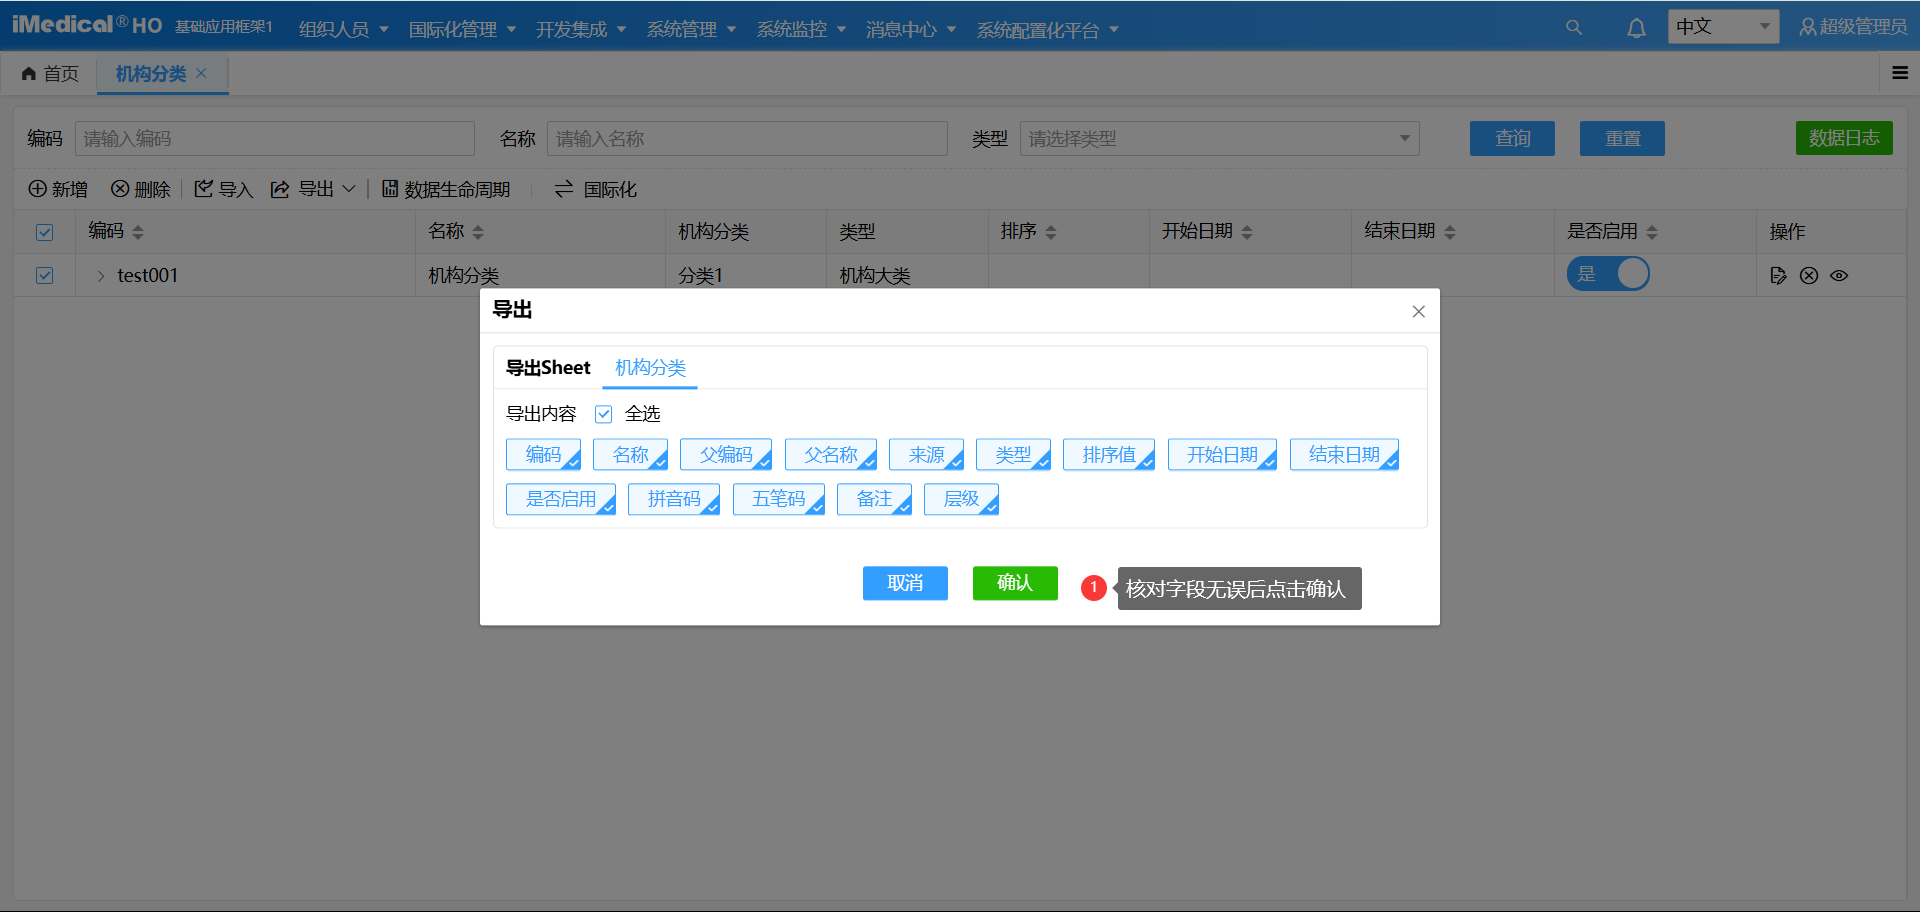1920x912 pixels.
Task: Open notifications bell icon
Action: [1636, 28]
